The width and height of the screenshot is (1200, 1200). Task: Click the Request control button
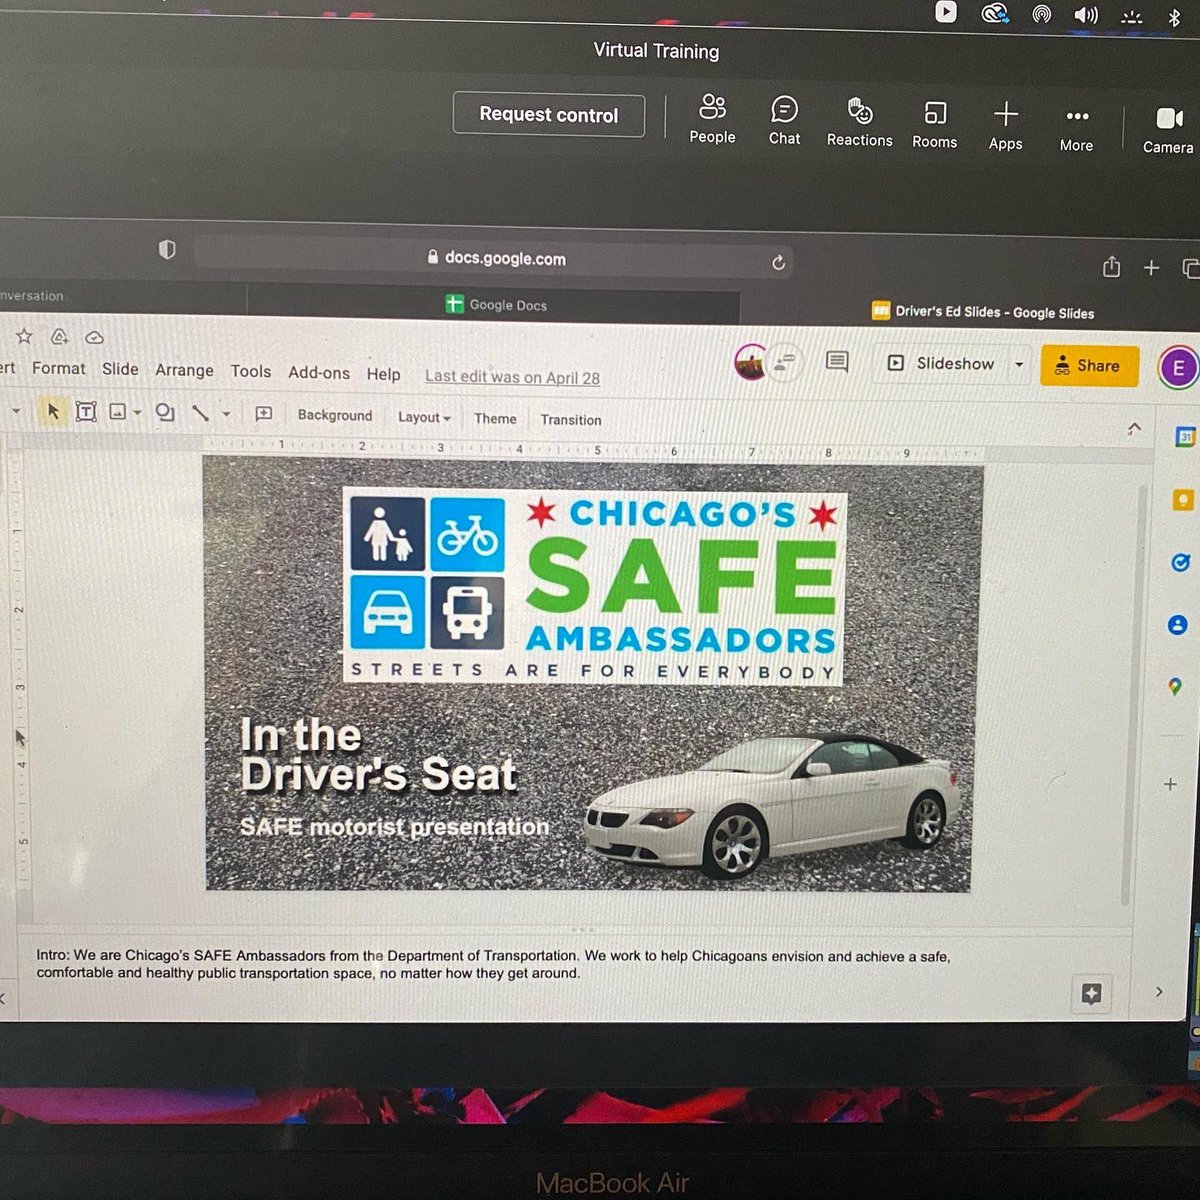[548, 114]
